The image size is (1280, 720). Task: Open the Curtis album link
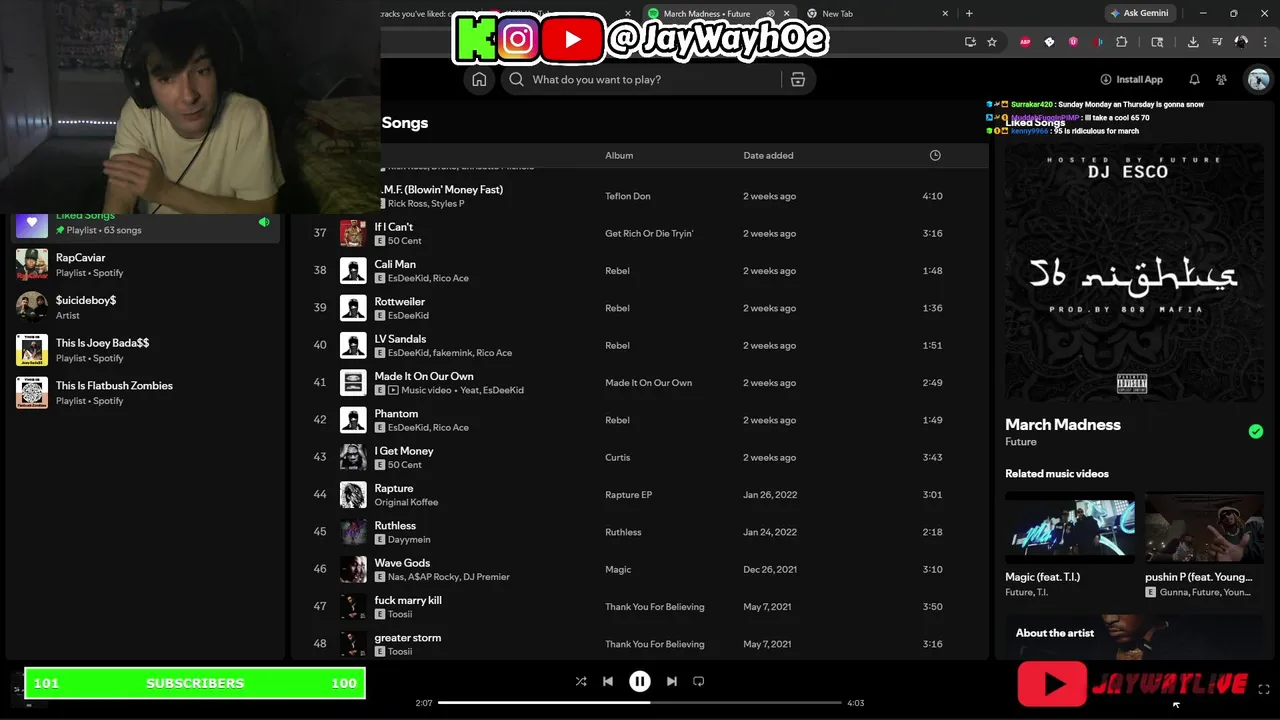tap(618, 458)
